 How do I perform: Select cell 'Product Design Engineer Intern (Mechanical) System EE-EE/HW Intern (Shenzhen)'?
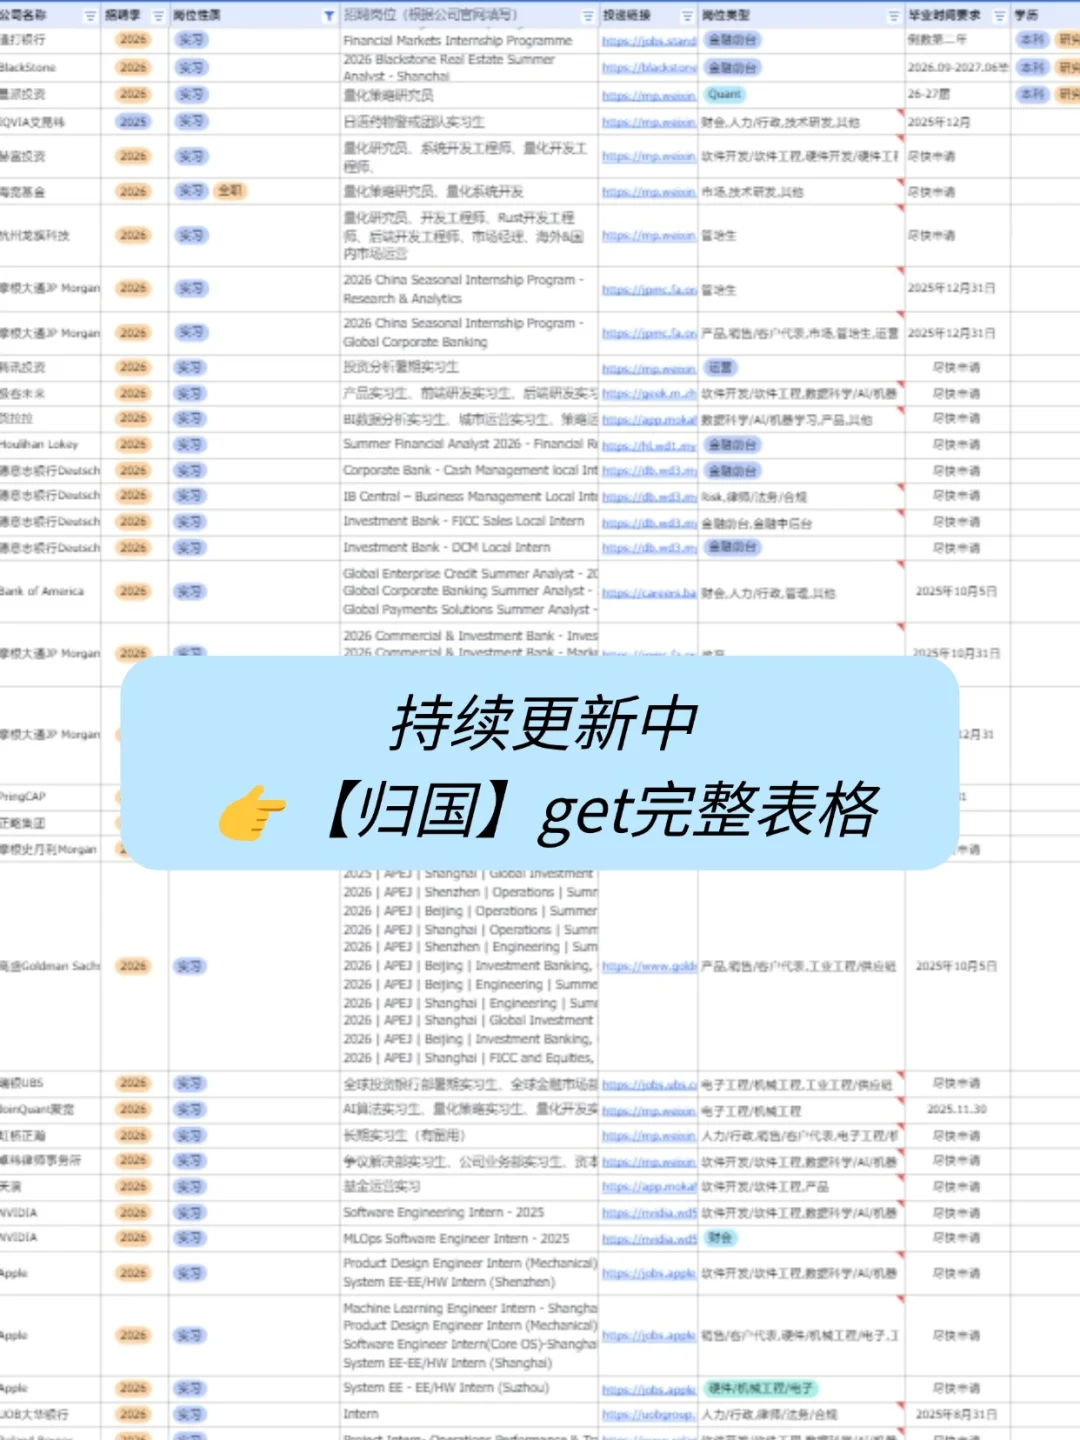(x=469, y=1273)
